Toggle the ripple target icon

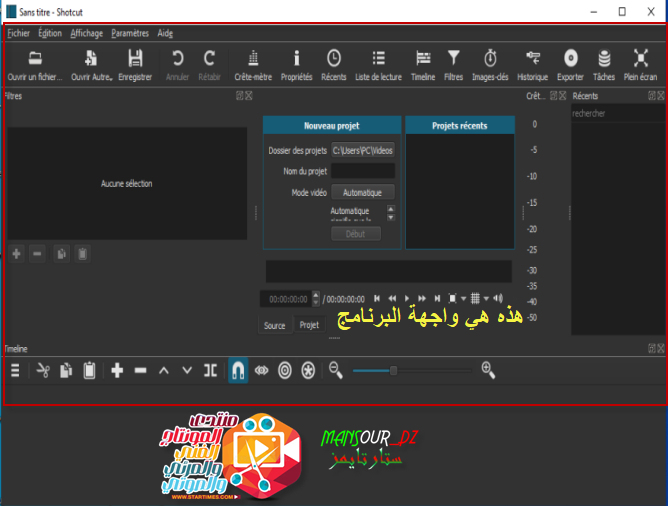tap(285, 371)
